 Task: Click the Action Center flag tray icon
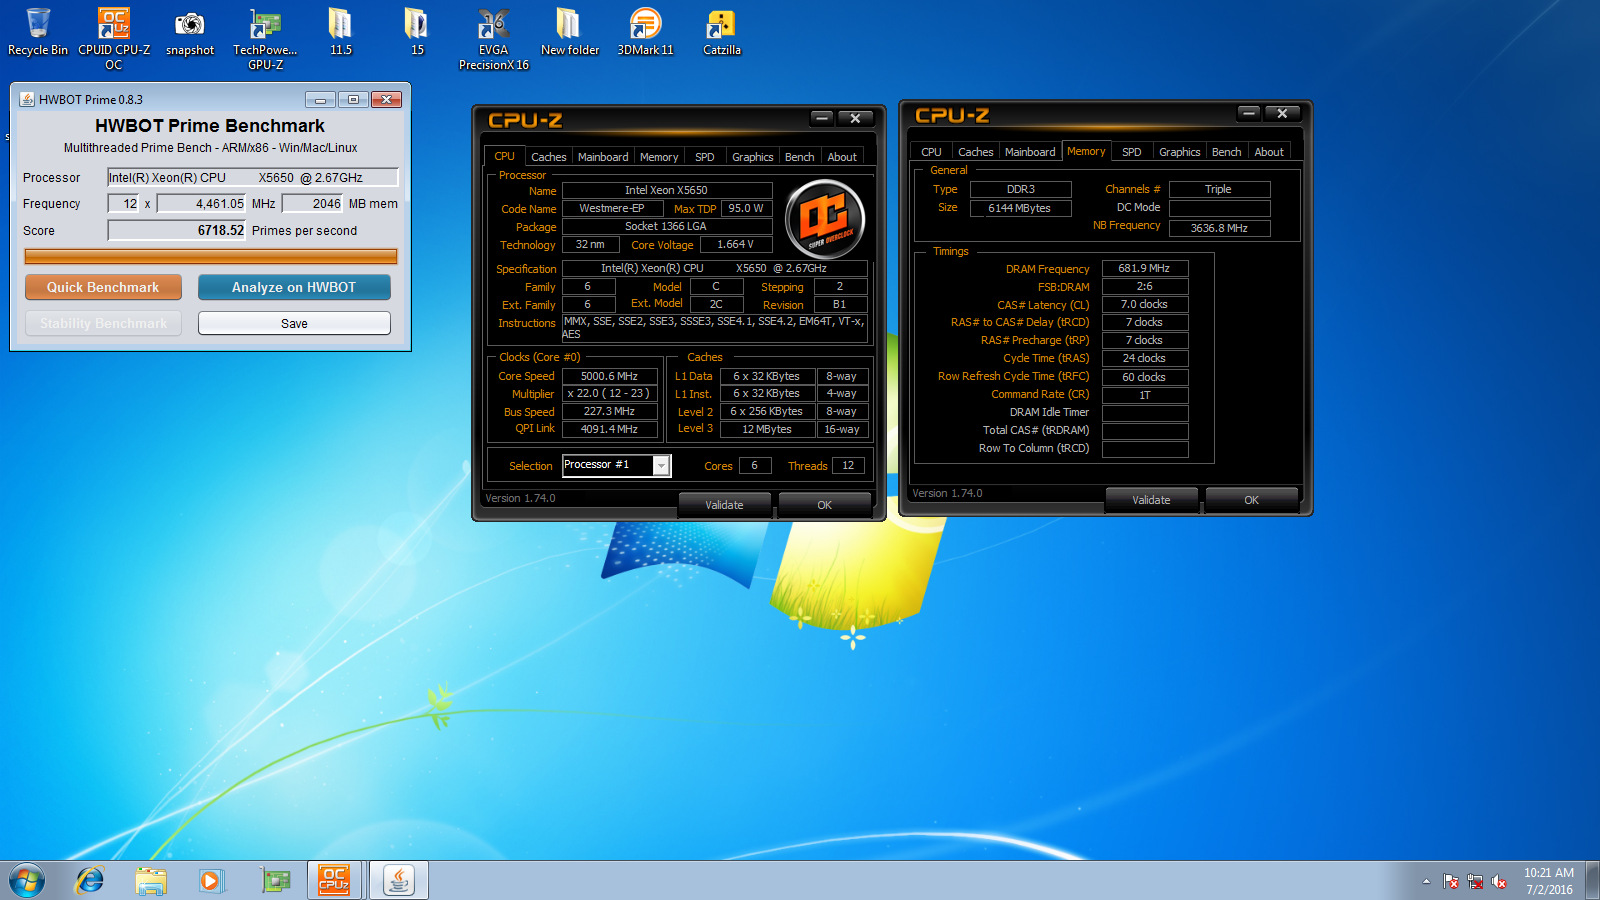[x=1451, y=881]
